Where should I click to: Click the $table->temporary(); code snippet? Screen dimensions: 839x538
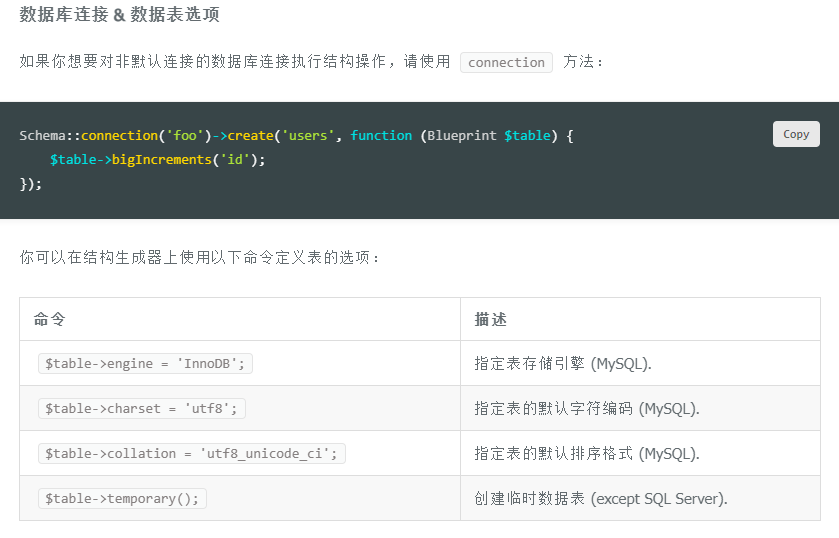122,498
